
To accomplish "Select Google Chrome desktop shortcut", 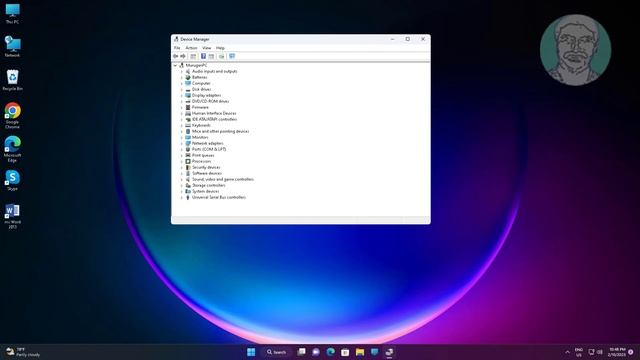I will [12, 116].
